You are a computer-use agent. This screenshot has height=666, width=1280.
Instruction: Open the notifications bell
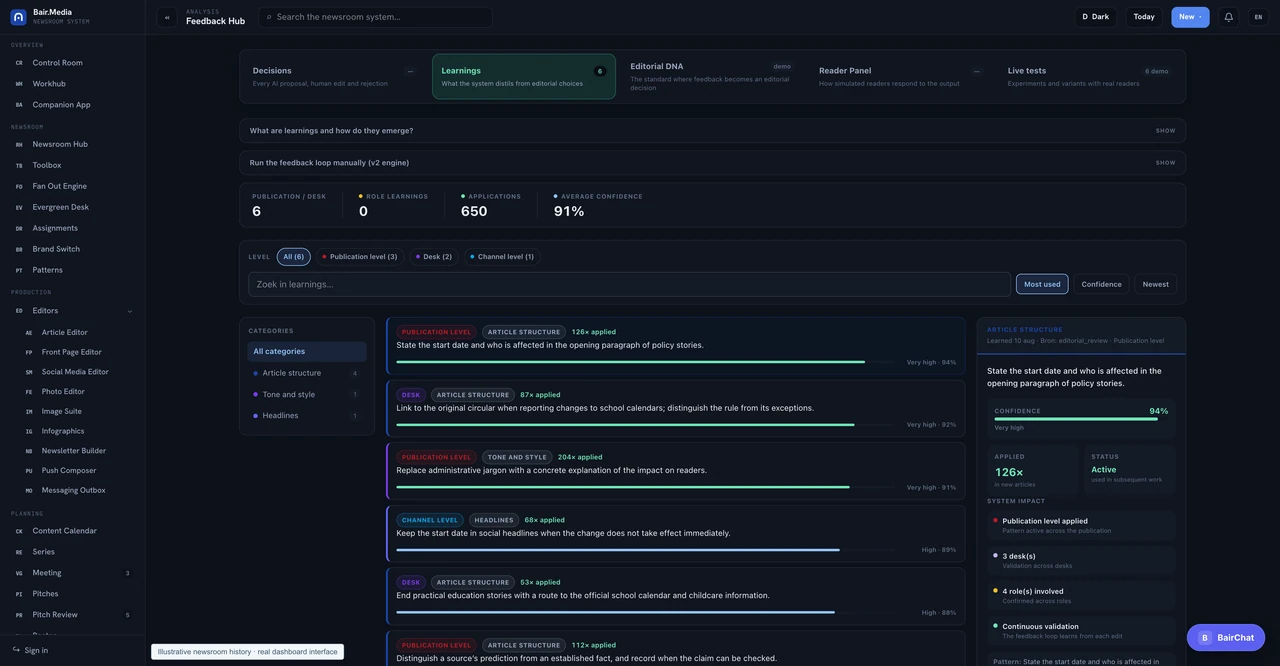pos(1229,17)
